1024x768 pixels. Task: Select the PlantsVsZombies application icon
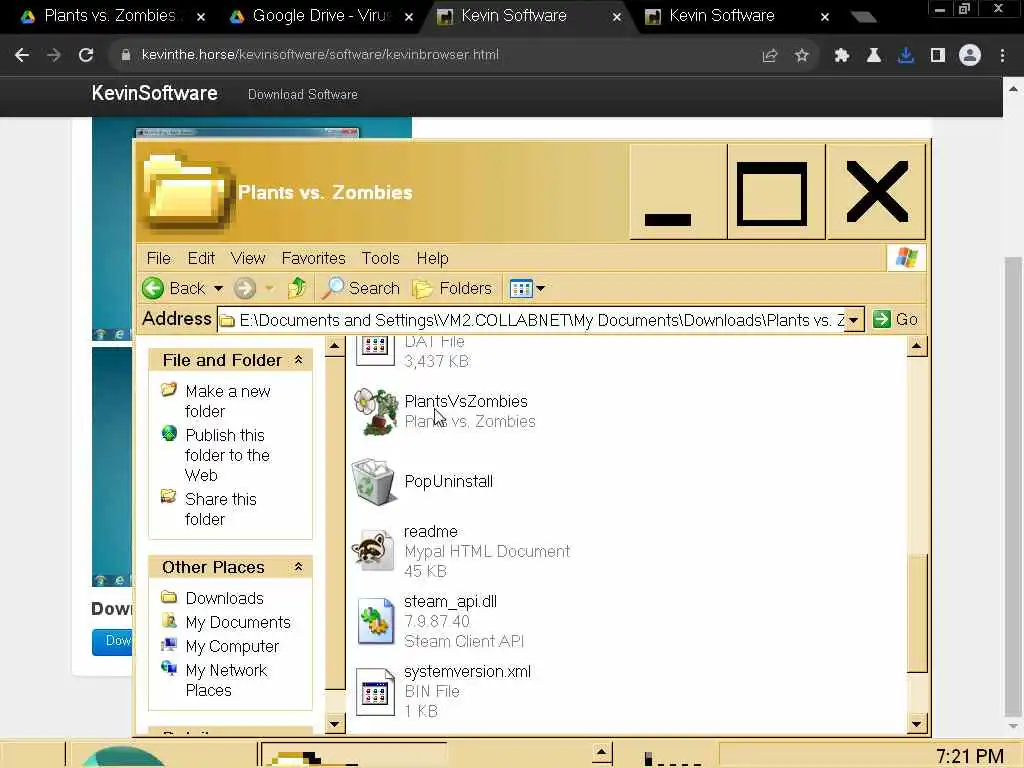click(x=376, y=411)
